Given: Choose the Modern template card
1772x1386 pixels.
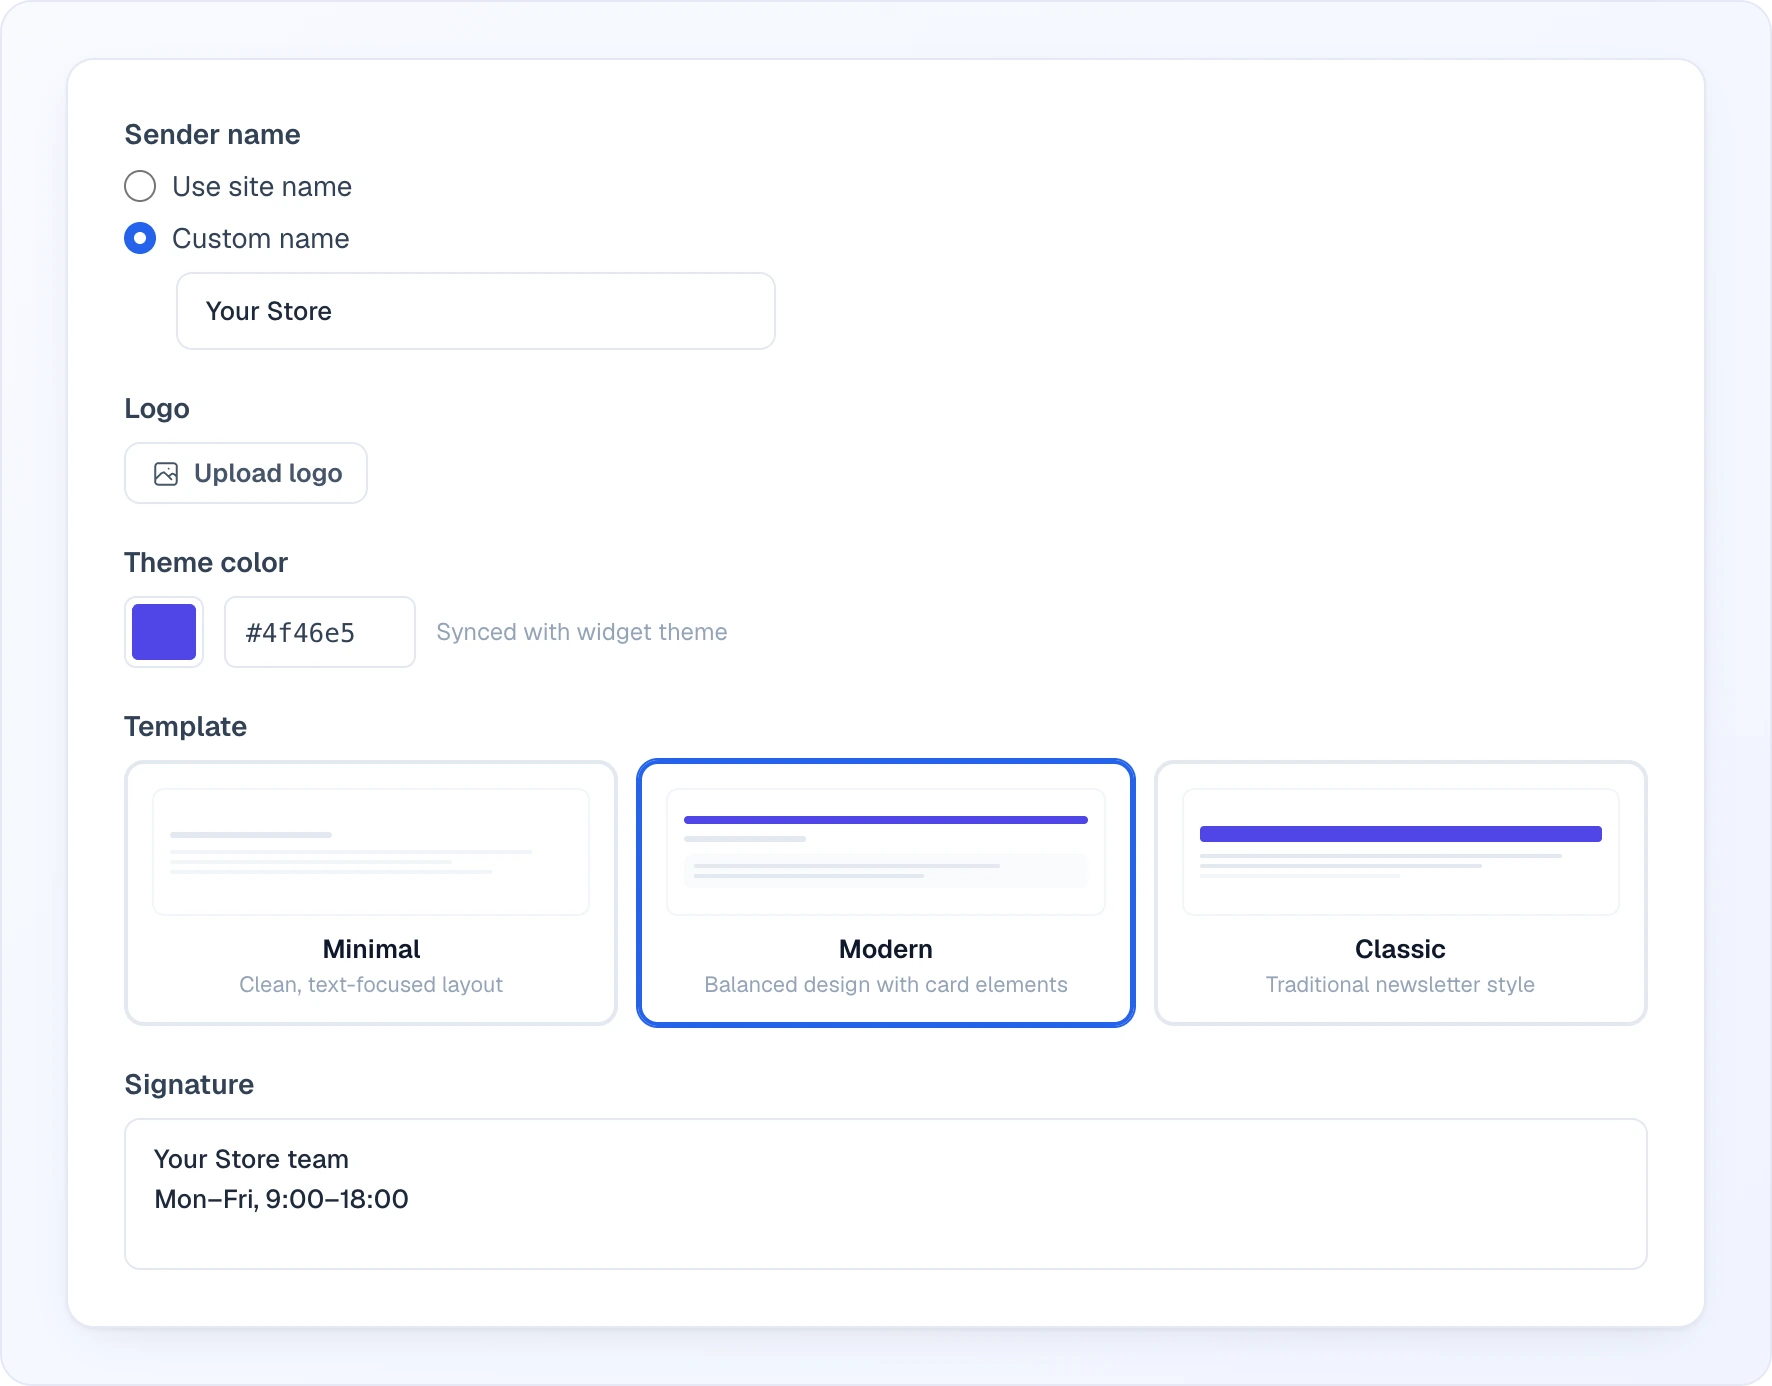Looking at the screenshot, I should [886, 893].
